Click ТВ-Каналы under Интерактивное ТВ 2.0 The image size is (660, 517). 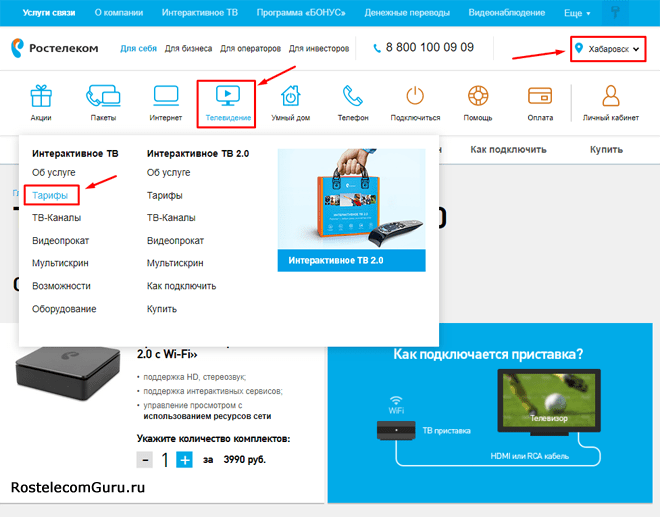171,217
